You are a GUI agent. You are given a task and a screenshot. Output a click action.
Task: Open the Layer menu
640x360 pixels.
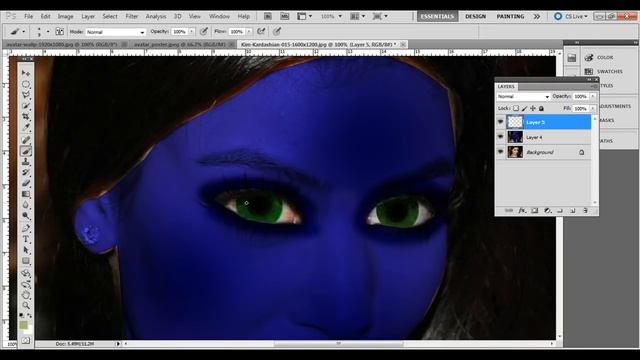click(x=88, y=16)
